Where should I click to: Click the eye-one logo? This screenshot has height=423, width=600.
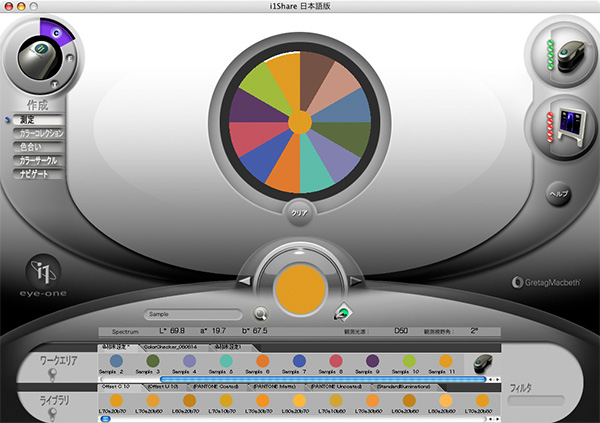[43, 275]
